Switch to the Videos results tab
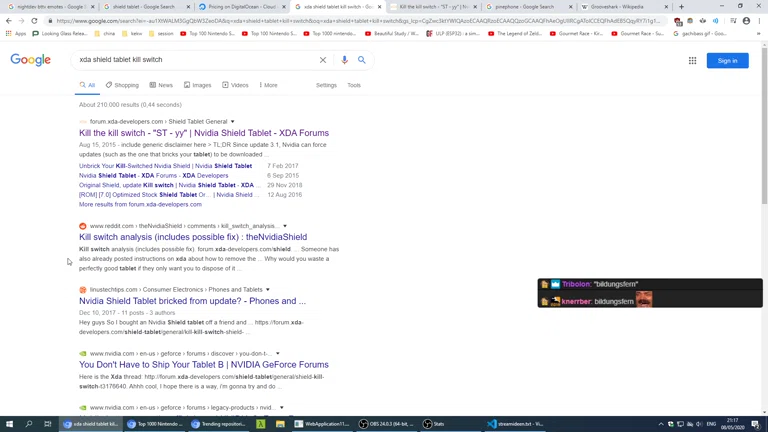 [236, 85]
